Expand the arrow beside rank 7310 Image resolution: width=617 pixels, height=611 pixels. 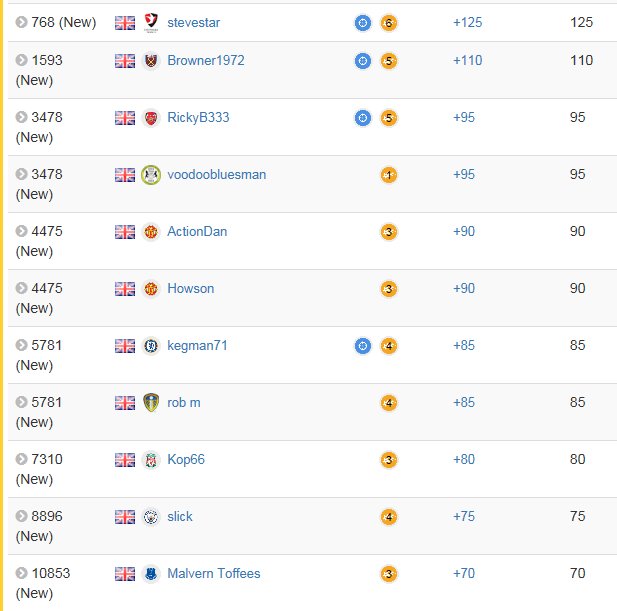pos(21,459)
